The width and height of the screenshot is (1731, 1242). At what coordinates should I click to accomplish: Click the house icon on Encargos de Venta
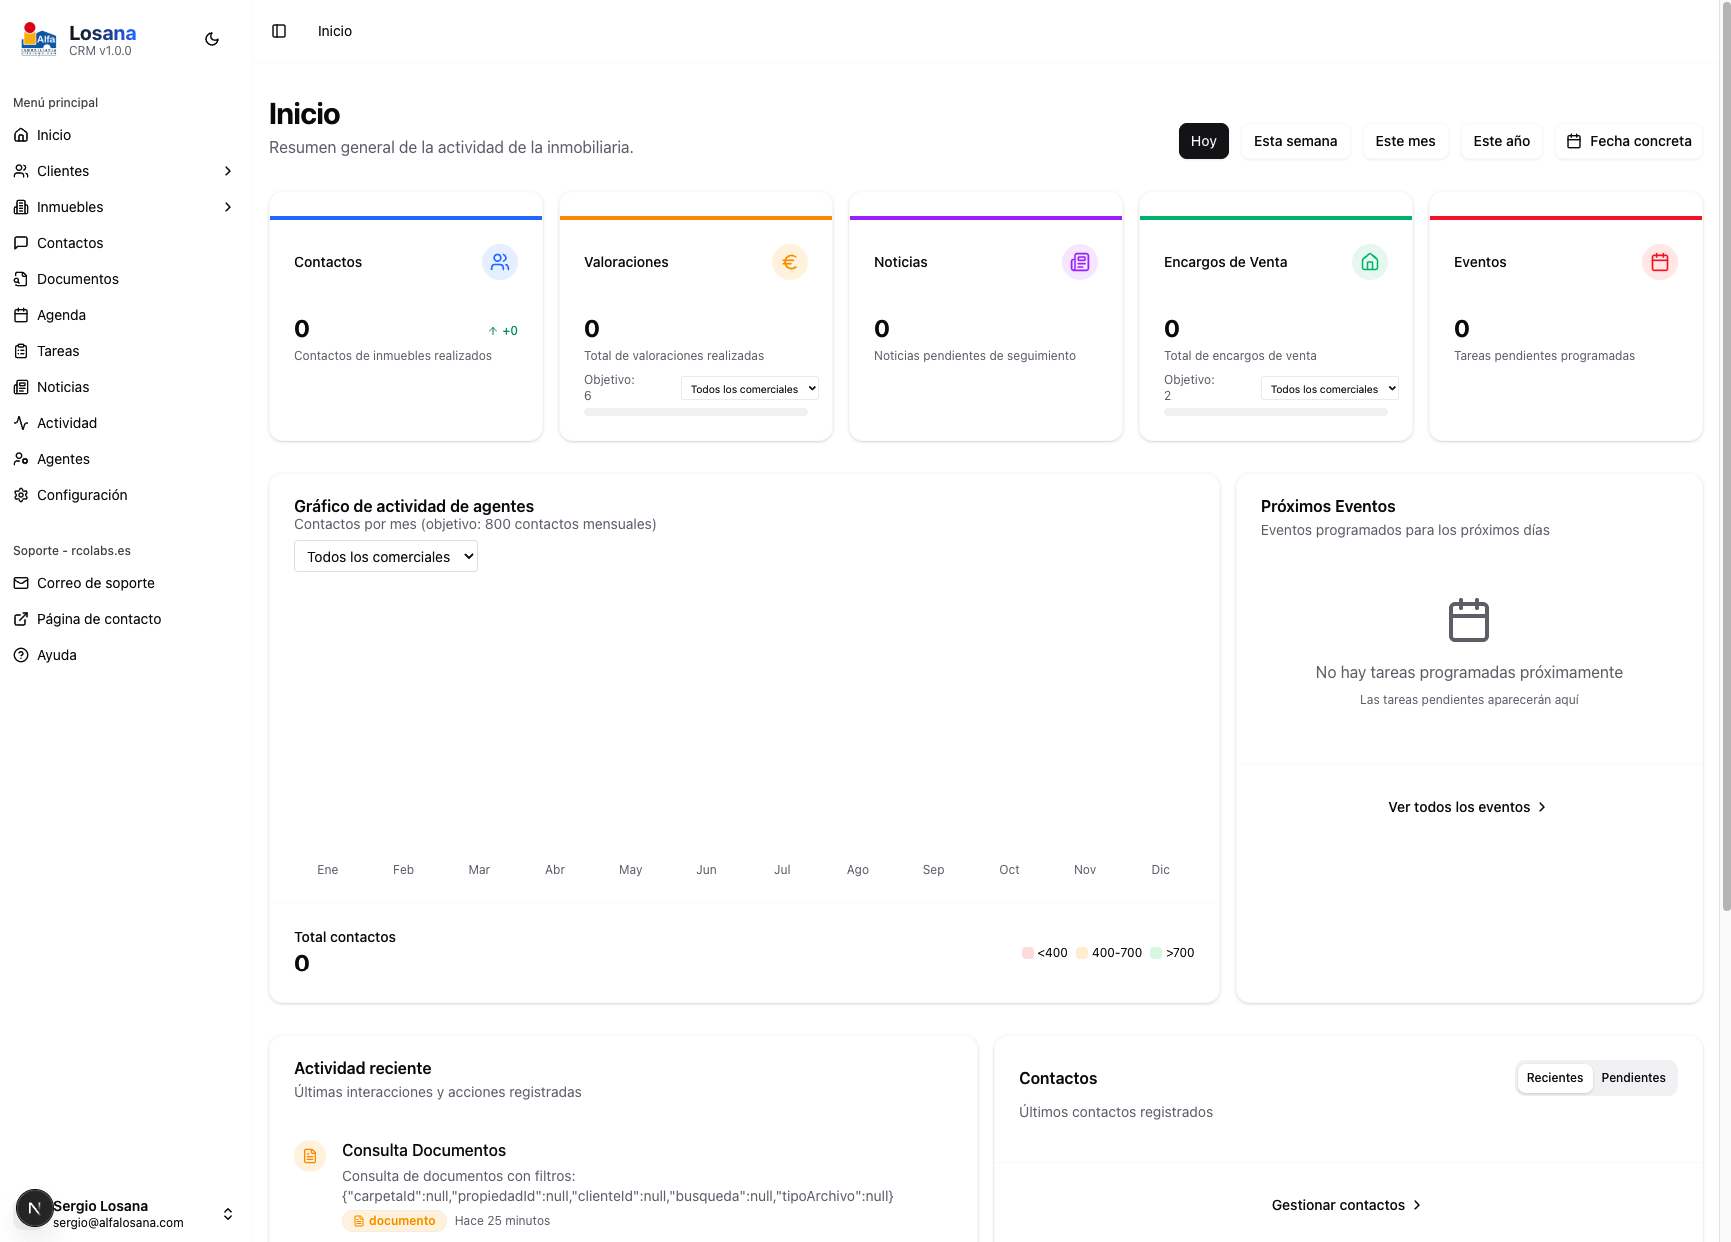pyautogui.click(x=1370, y=262)
